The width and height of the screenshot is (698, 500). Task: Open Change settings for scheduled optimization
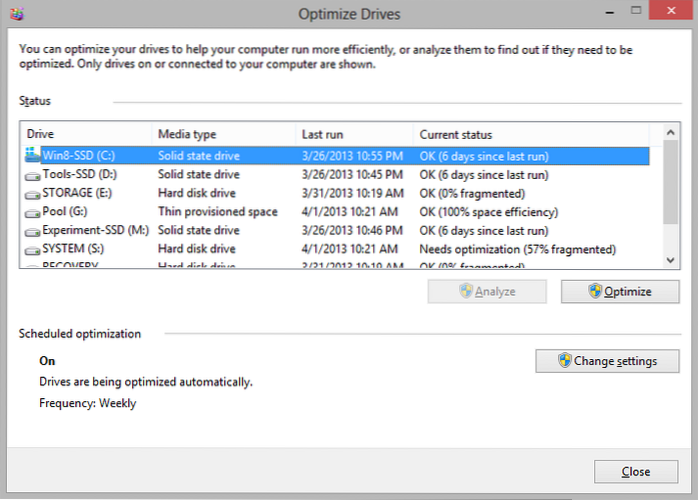(607, 361)
